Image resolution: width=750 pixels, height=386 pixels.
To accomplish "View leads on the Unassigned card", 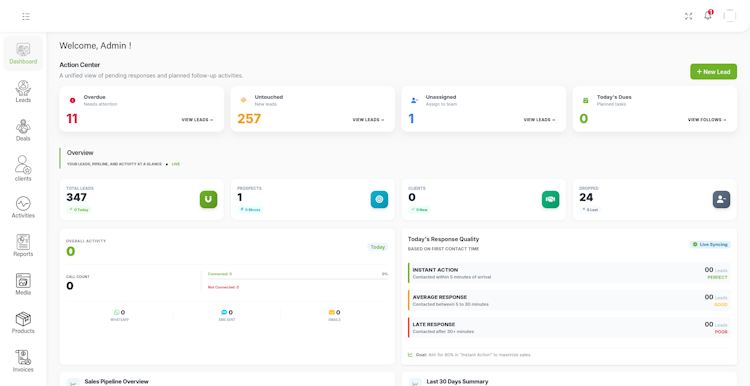I will (x=540, y=120).
